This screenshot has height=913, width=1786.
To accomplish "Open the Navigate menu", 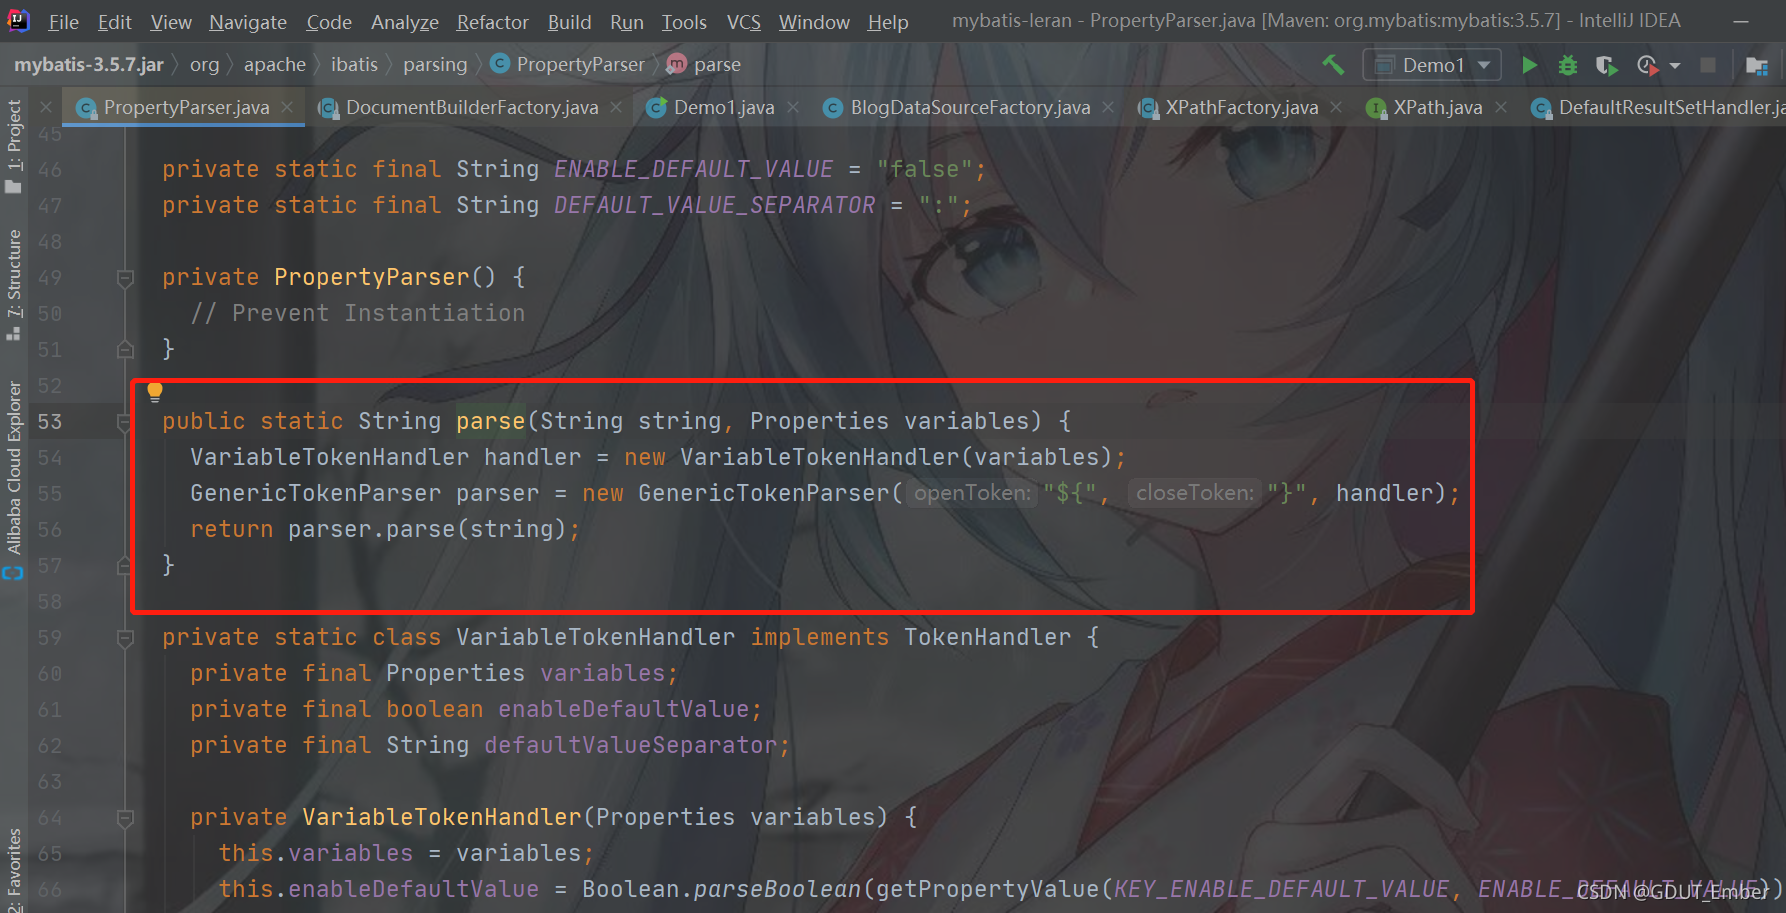I will pyautogui.click(x=248, y=22).
